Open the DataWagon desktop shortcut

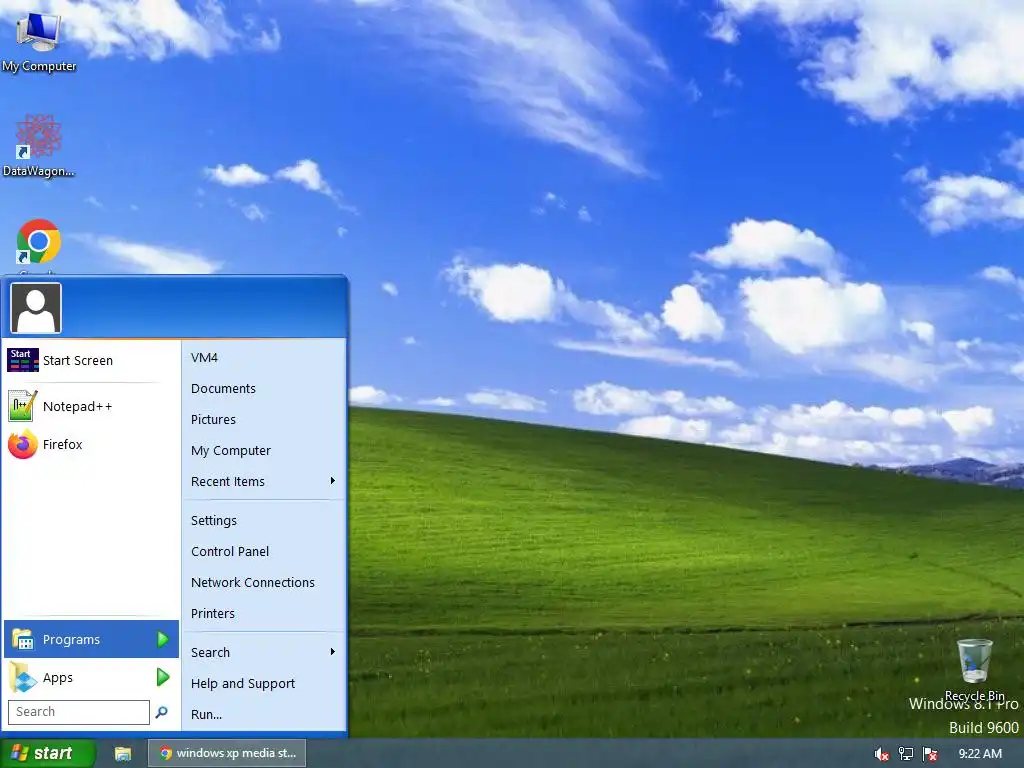(x=39, y=146)
